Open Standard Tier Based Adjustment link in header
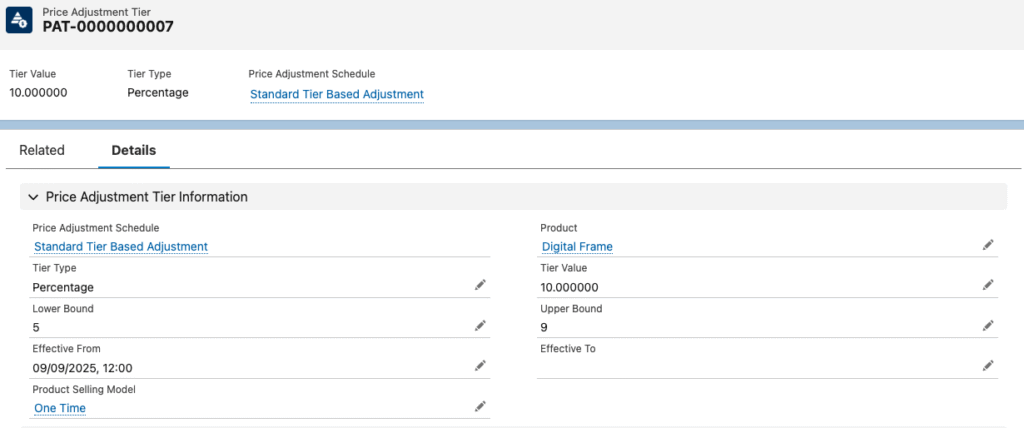The width and height of the screenshot is (1024, 428). click(337, 94)
